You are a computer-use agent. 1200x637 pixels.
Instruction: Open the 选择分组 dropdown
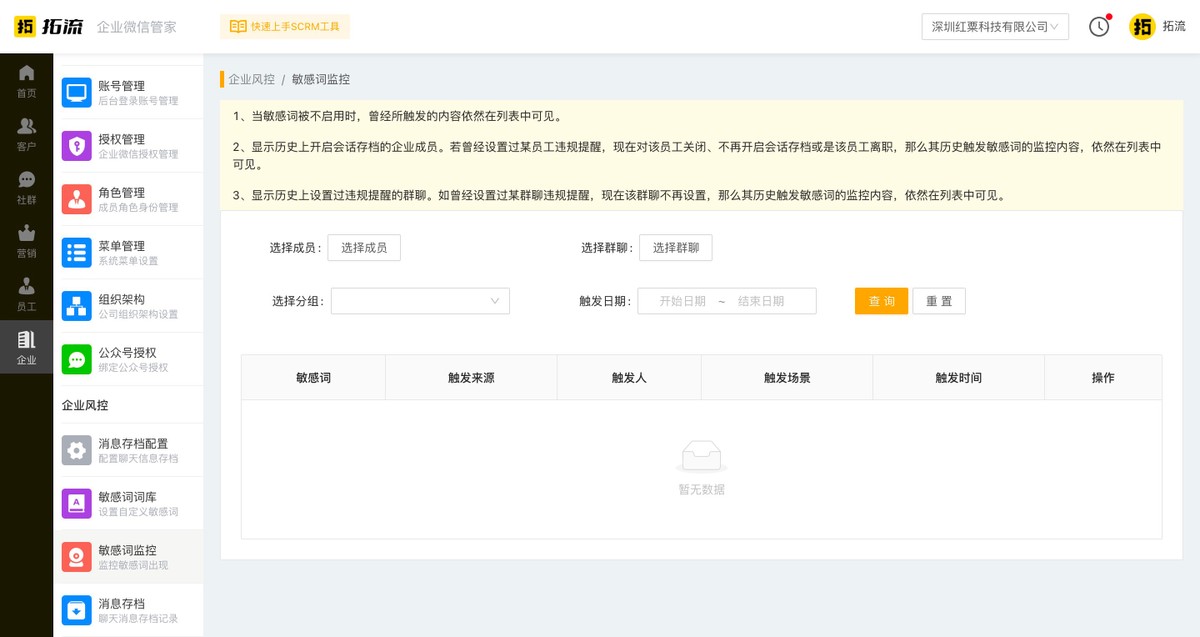coord(420,301)
